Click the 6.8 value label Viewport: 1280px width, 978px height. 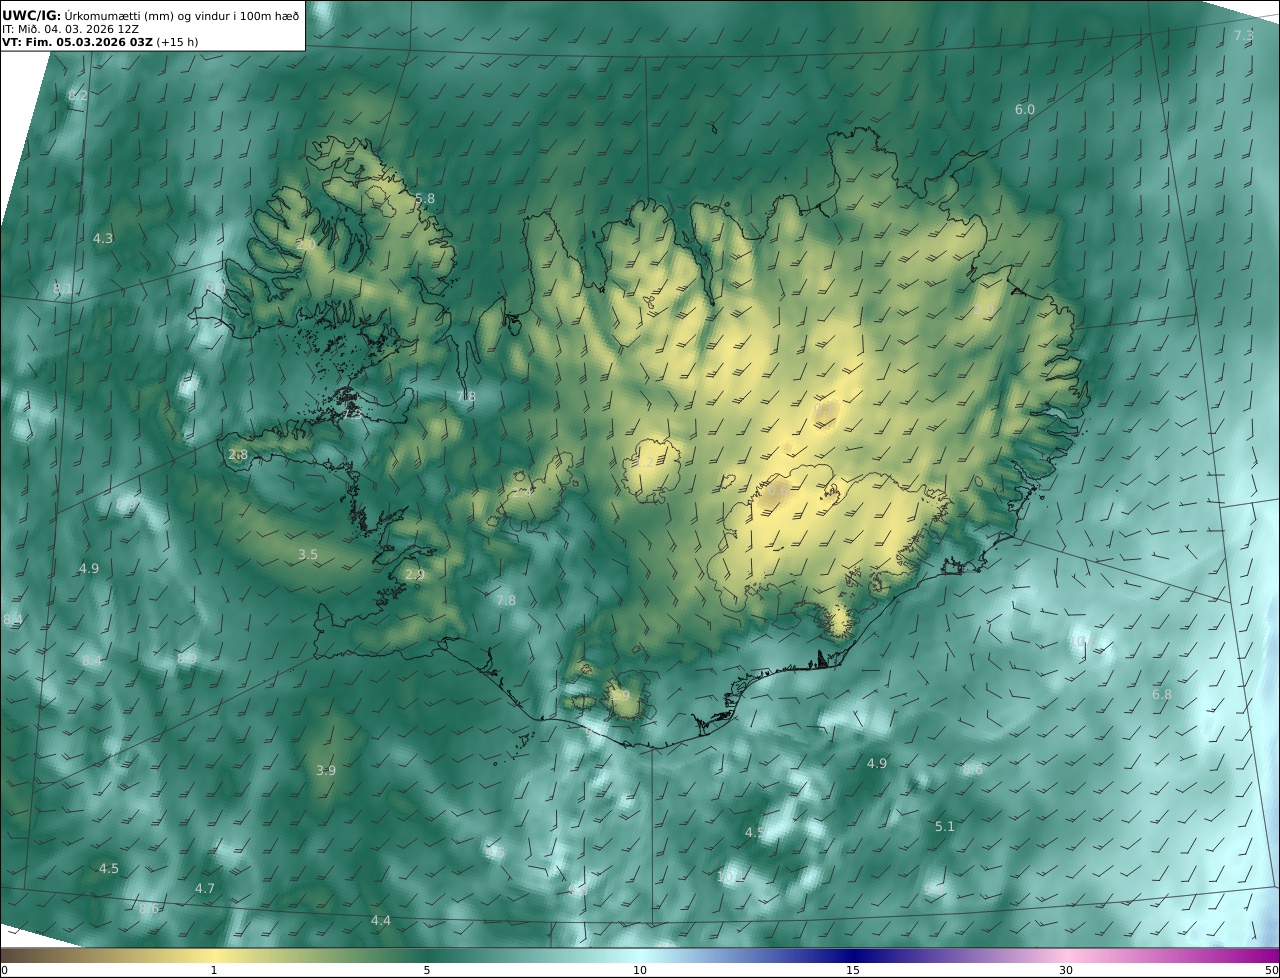pos(1162,694)
